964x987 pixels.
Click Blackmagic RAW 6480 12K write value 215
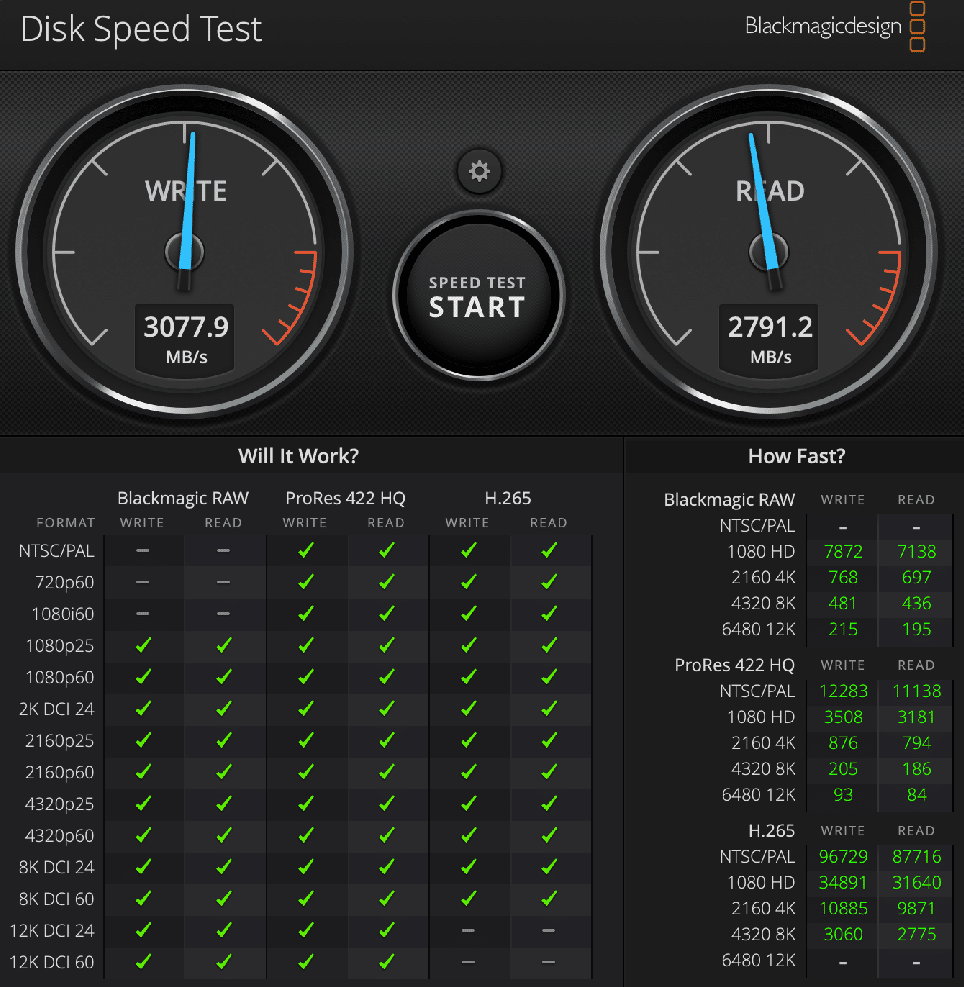843,629
